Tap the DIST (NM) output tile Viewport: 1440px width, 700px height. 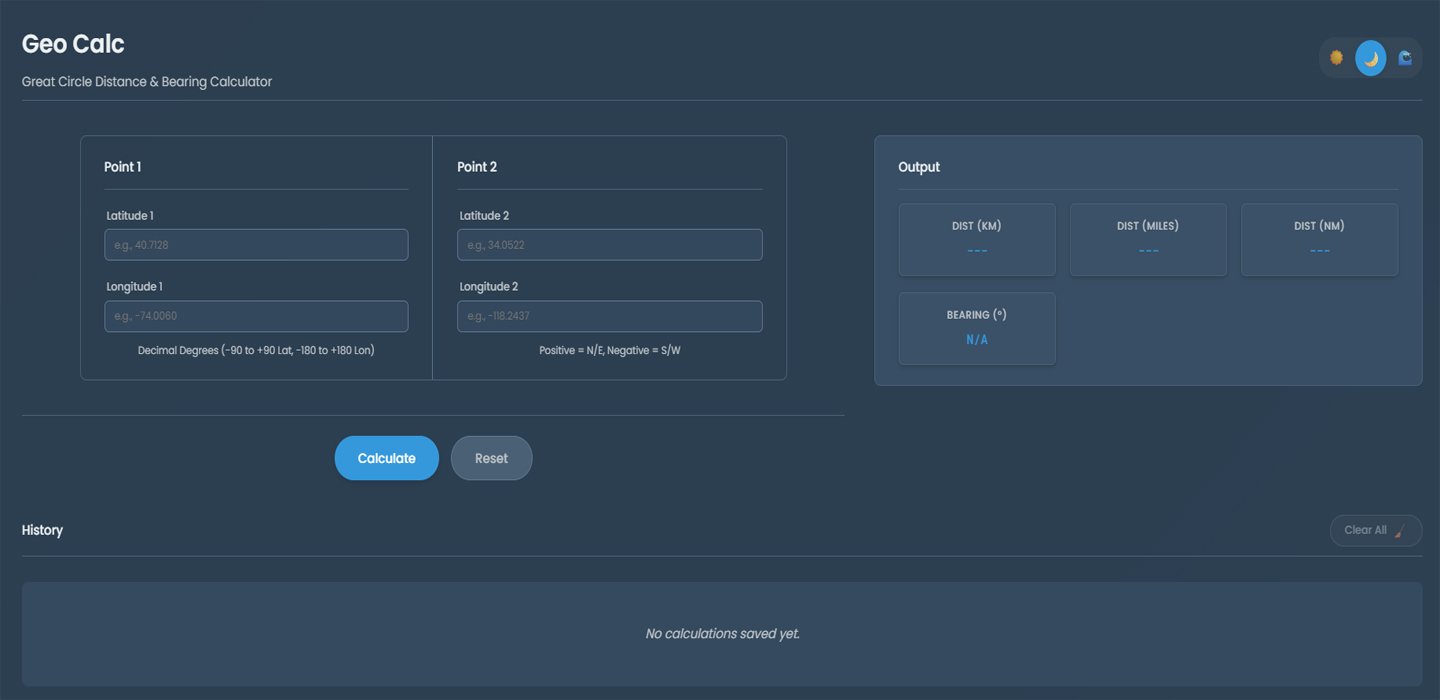click(x=1319, y=240)
